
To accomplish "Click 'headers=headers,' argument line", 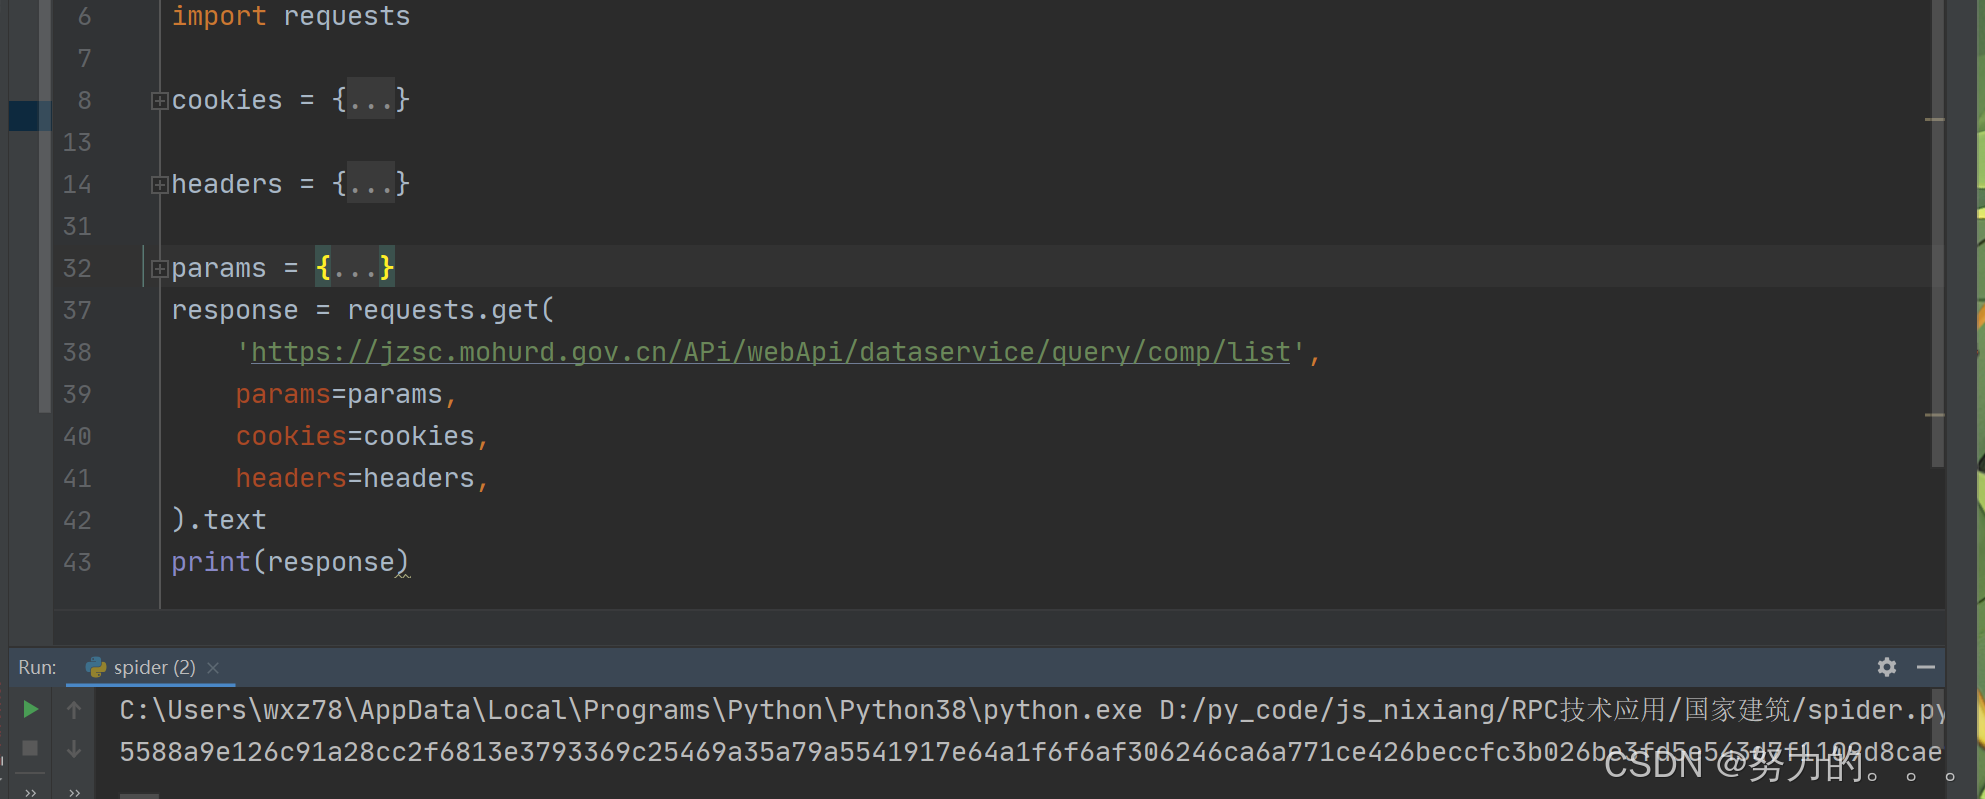I will click(x=362, y=478).
